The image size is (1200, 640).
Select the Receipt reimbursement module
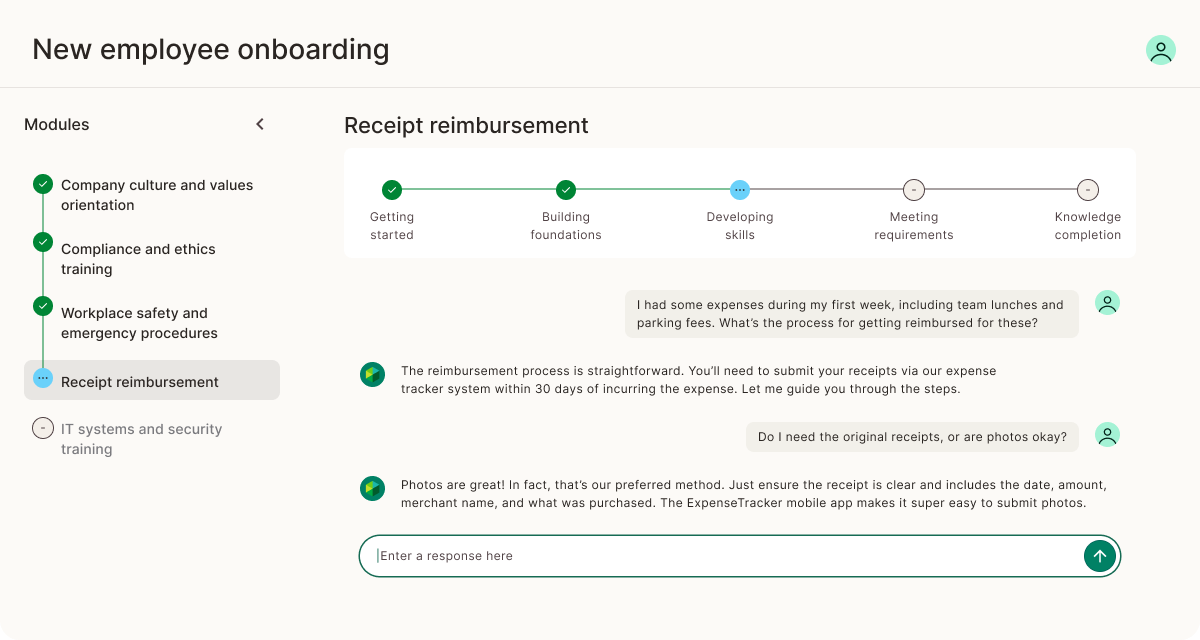(139, 381)
